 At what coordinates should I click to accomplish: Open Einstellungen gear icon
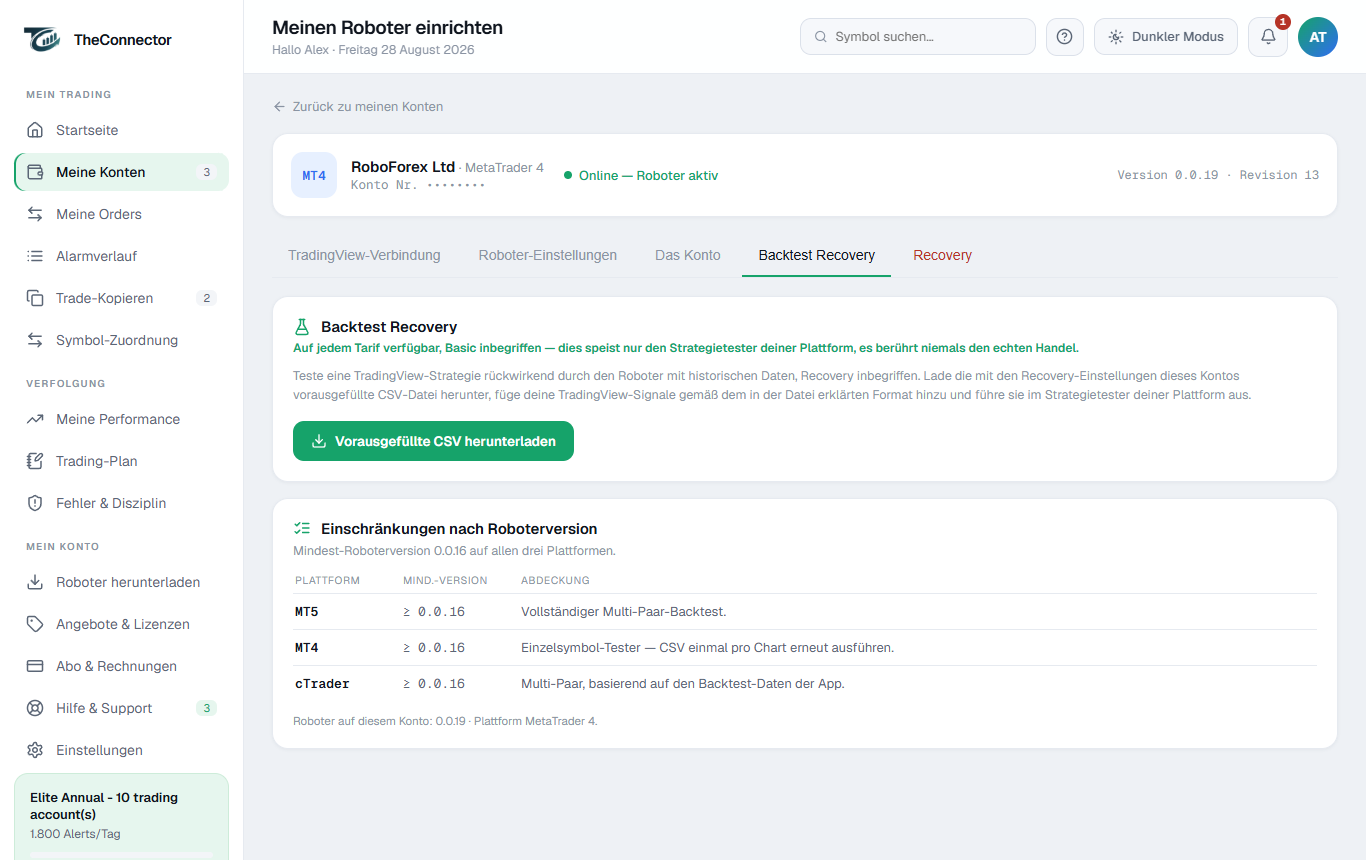tap(35, 750)
